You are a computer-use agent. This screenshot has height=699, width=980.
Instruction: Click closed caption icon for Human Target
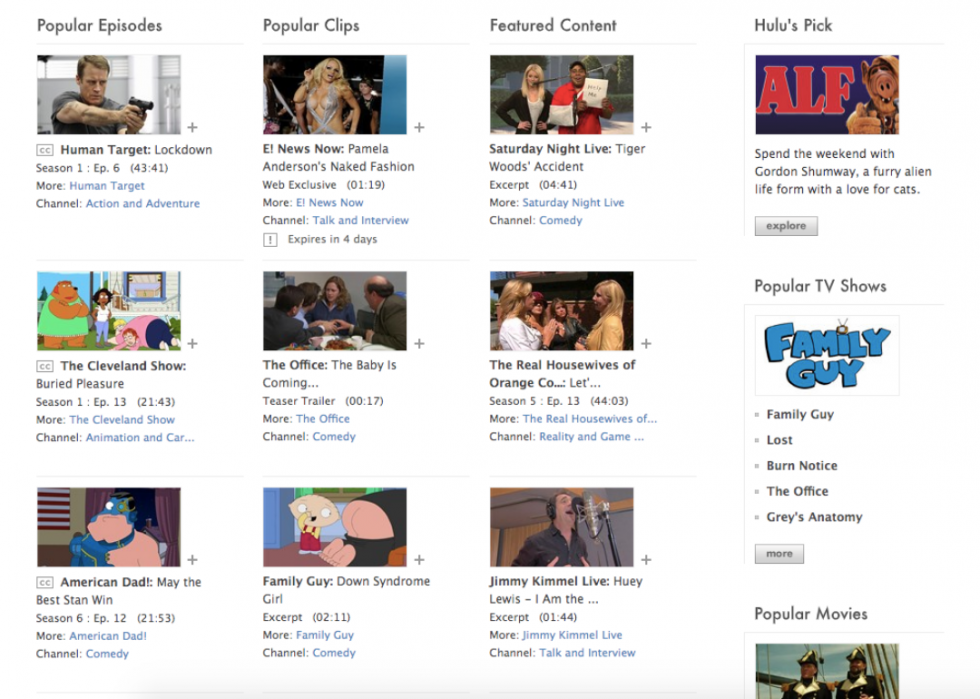tap(44, 150)
